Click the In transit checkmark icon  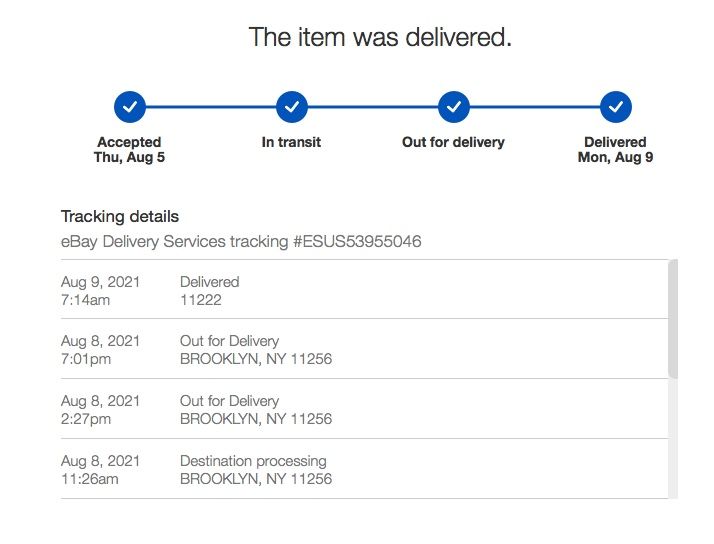point(291,106)
